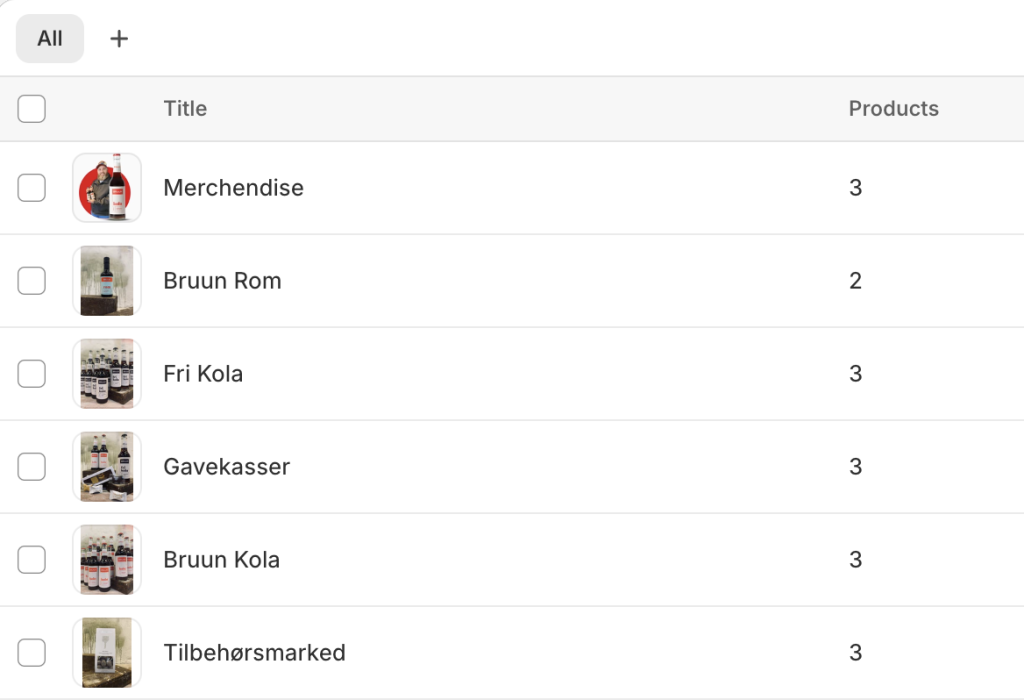Open the Gavekasser collection title
1024x700 pixels.
click(227, 467)
